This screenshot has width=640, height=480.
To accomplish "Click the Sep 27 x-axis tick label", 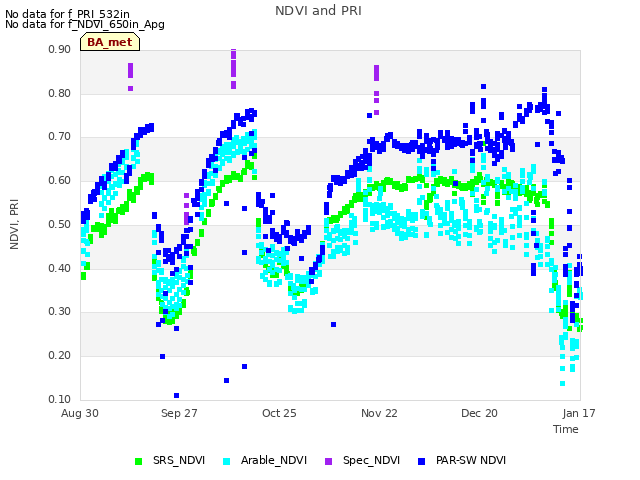I will [x=179, y=413].
